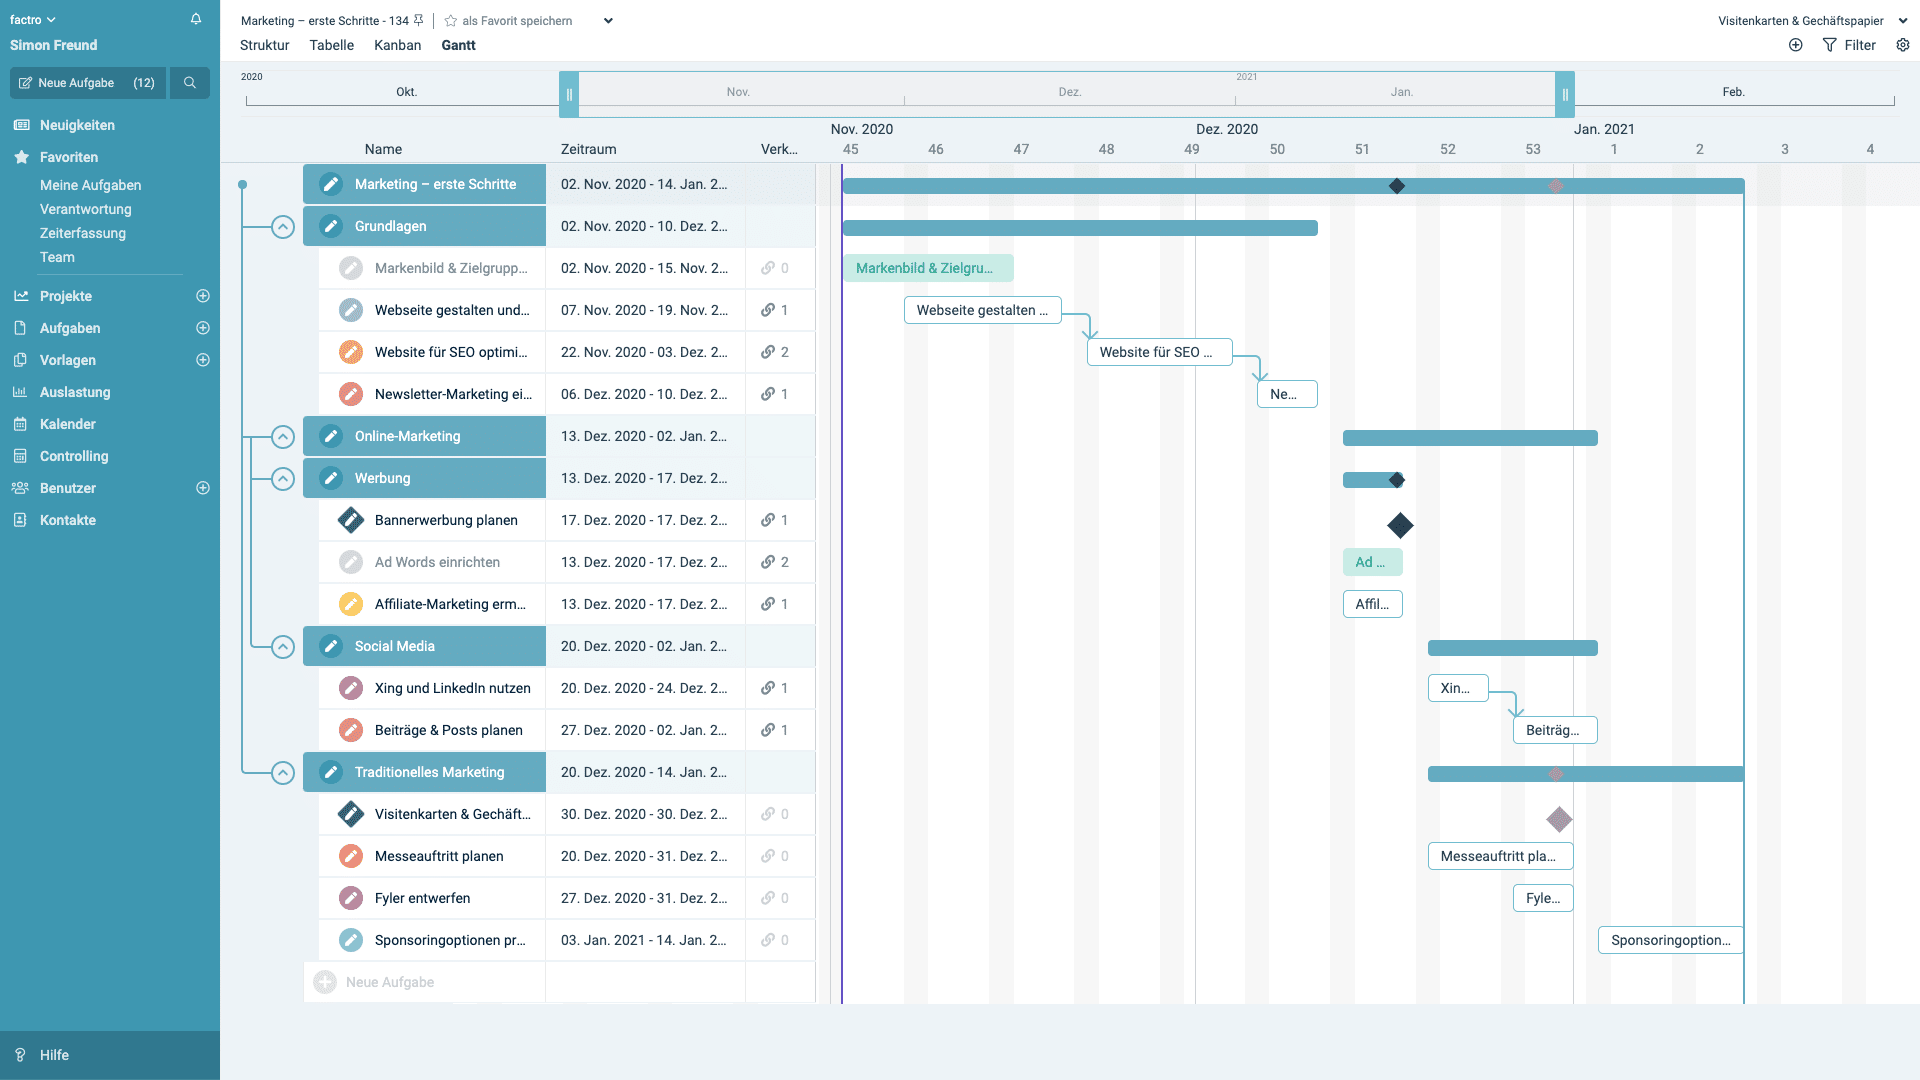Click status icon of Newsletter-Marketing
Screen dimensions: 1920x1080
[351, 394]
